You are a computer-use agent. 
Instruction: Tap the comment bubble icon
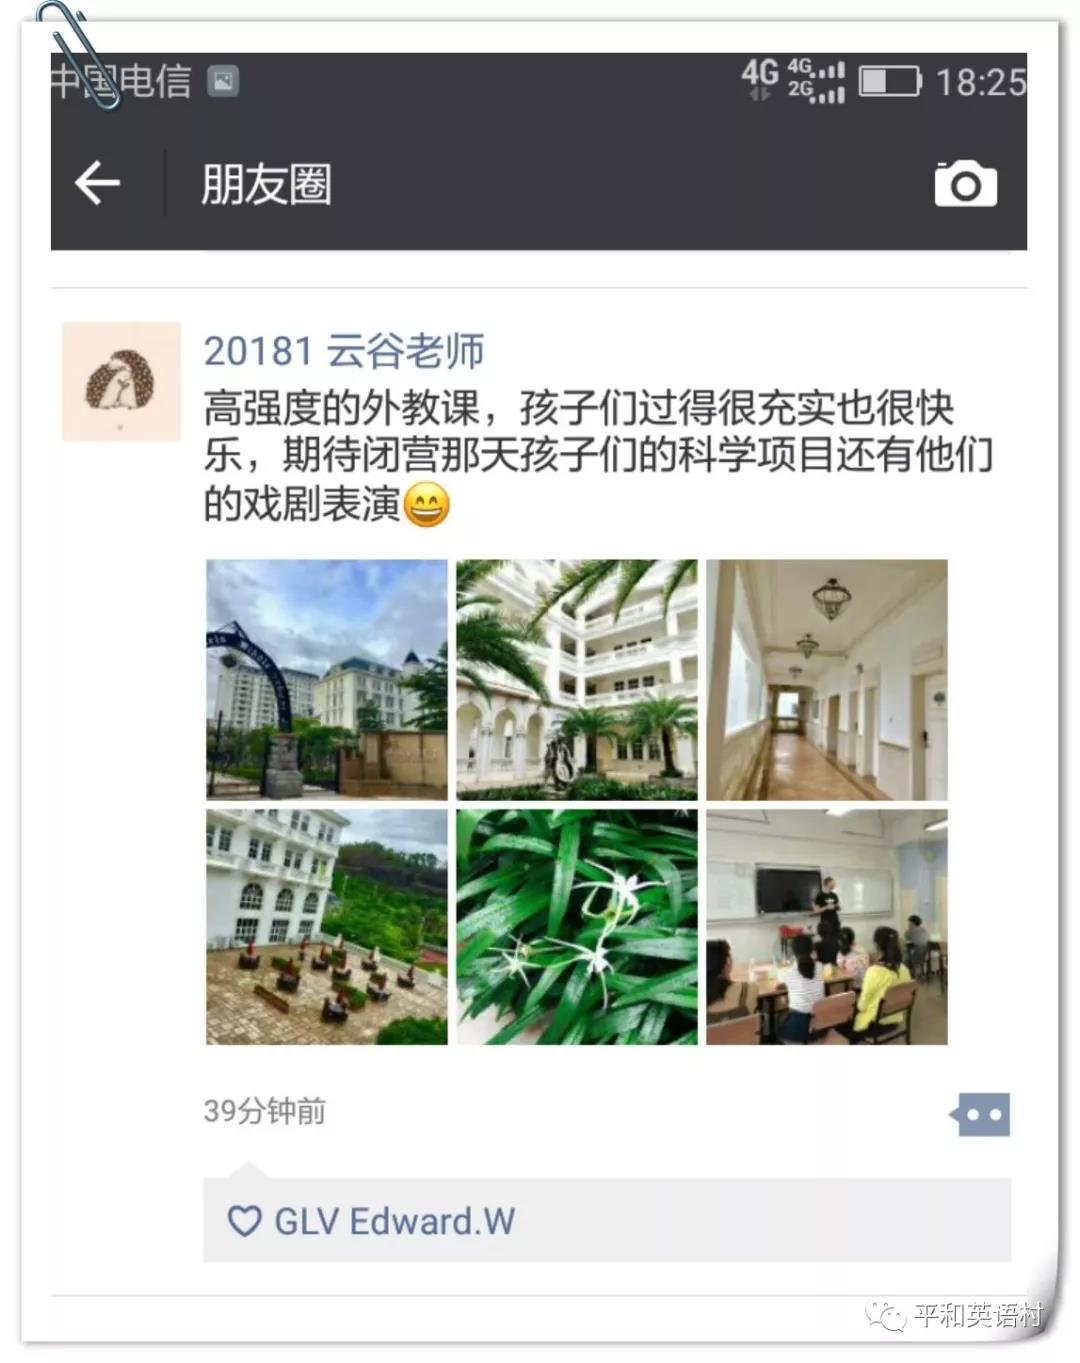click(980, 1114)
